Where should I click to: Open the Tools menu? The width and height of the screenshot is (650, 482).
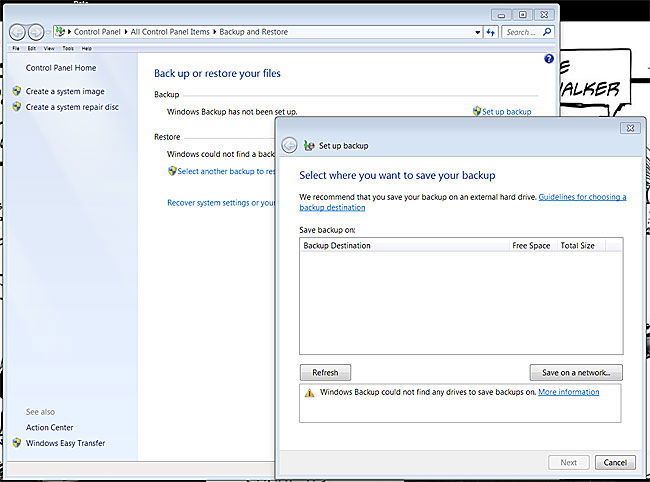pyautogui.click(x=68, y=48)
